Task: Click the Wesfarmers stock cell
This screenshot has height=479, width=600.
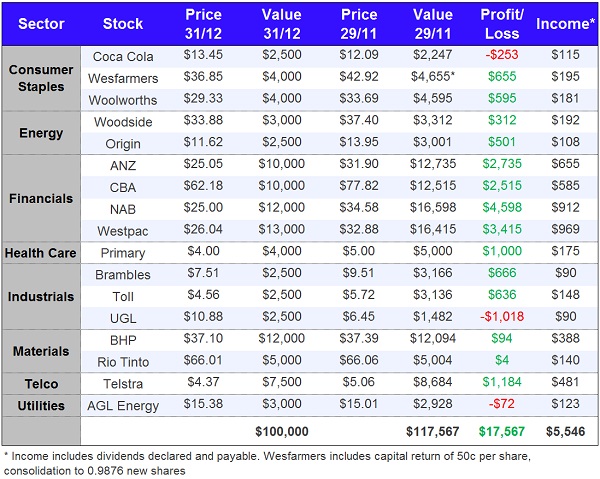Action: 123,78
